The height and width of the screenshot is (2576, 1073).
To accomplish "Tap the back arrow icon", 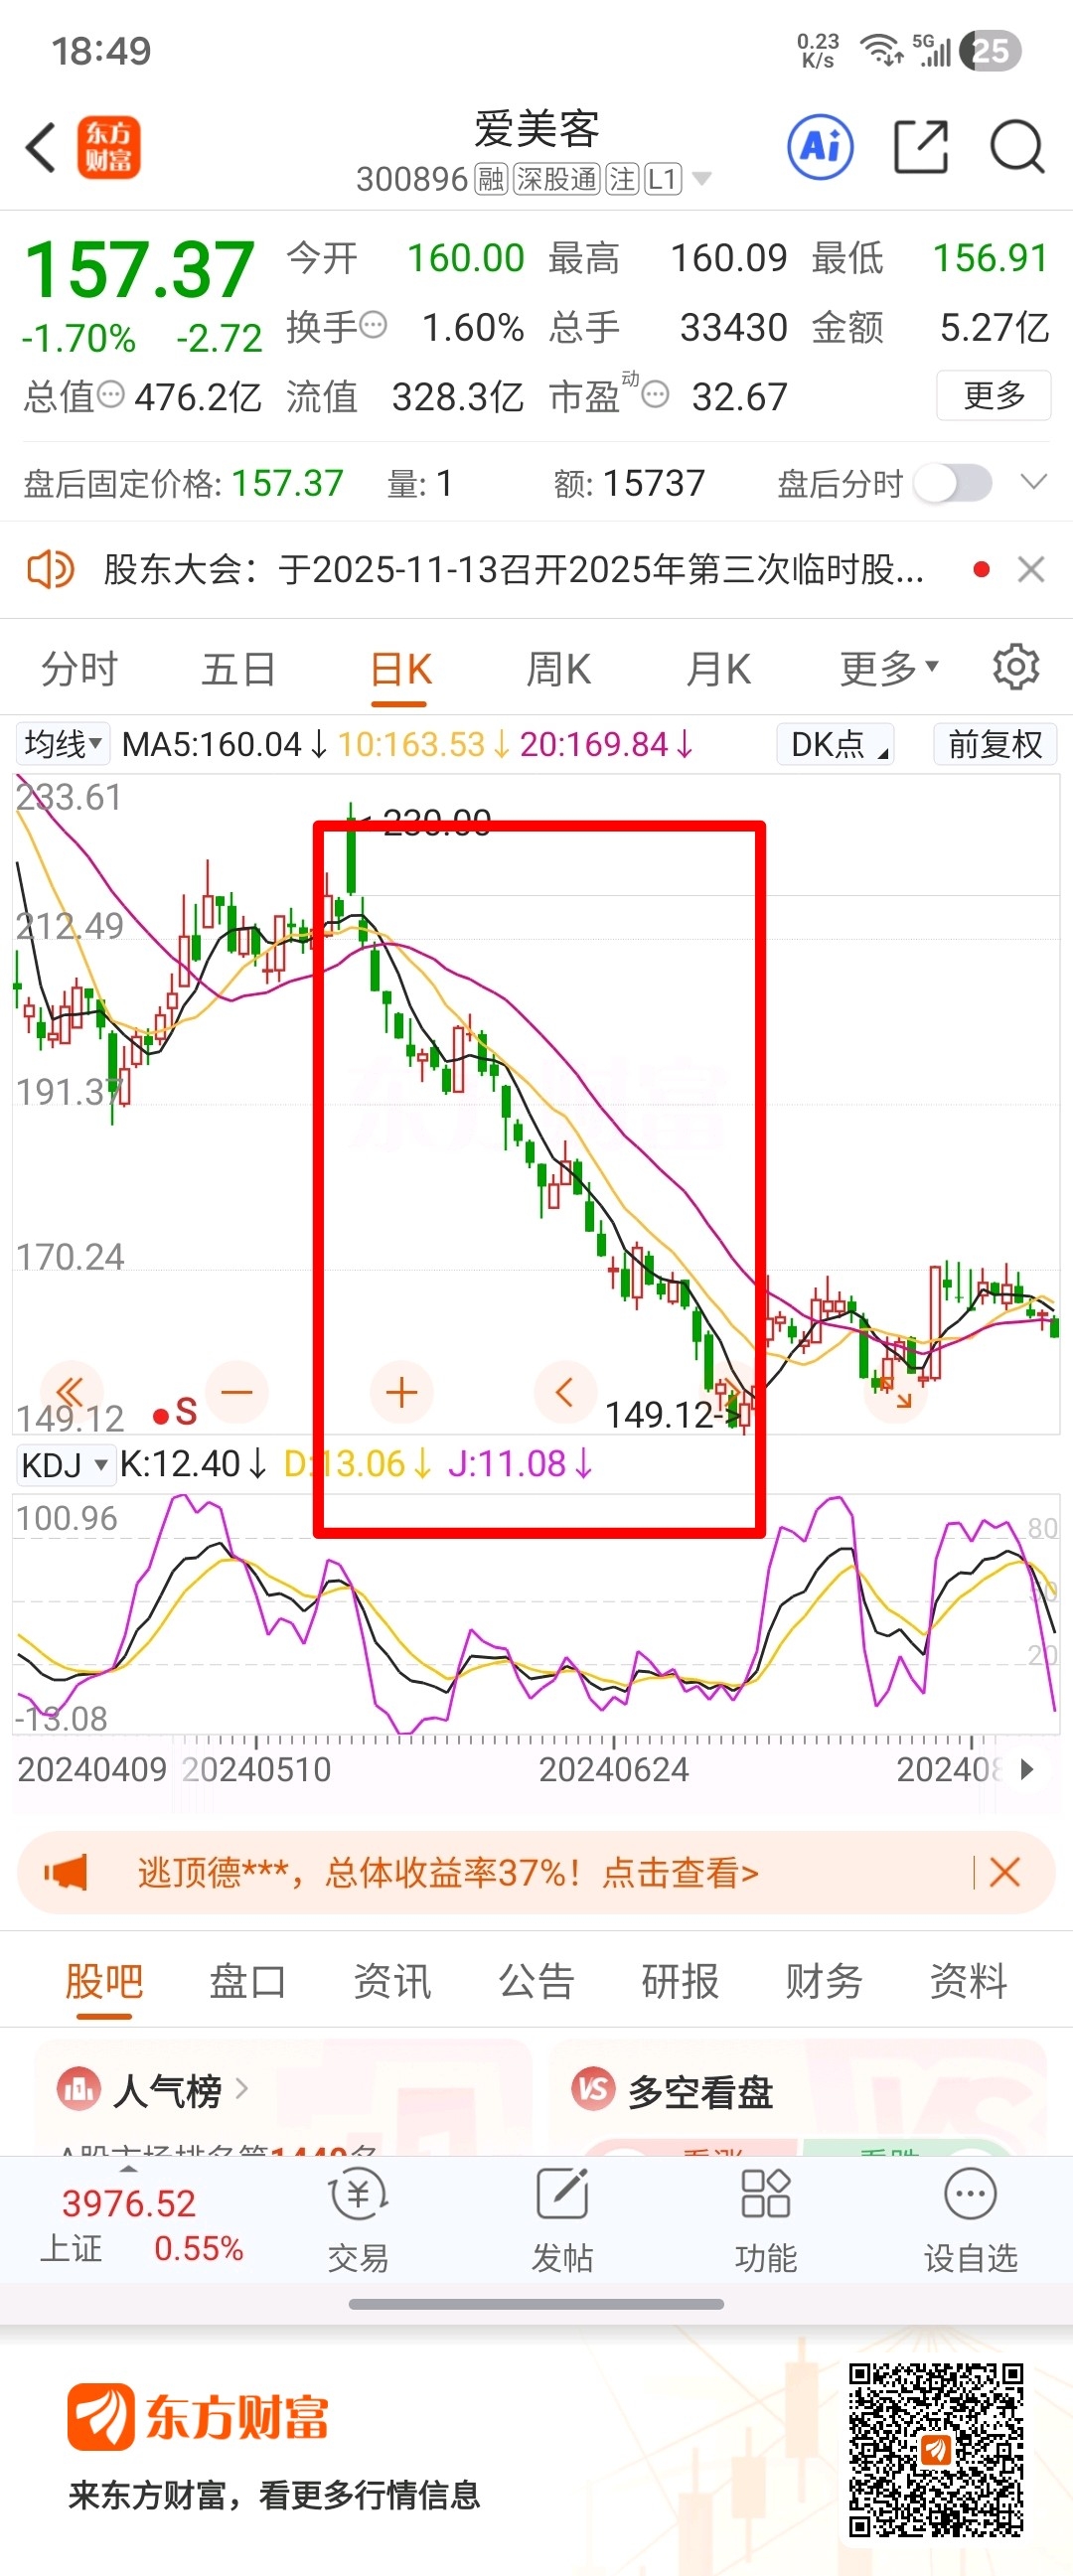I will [40, 148].
